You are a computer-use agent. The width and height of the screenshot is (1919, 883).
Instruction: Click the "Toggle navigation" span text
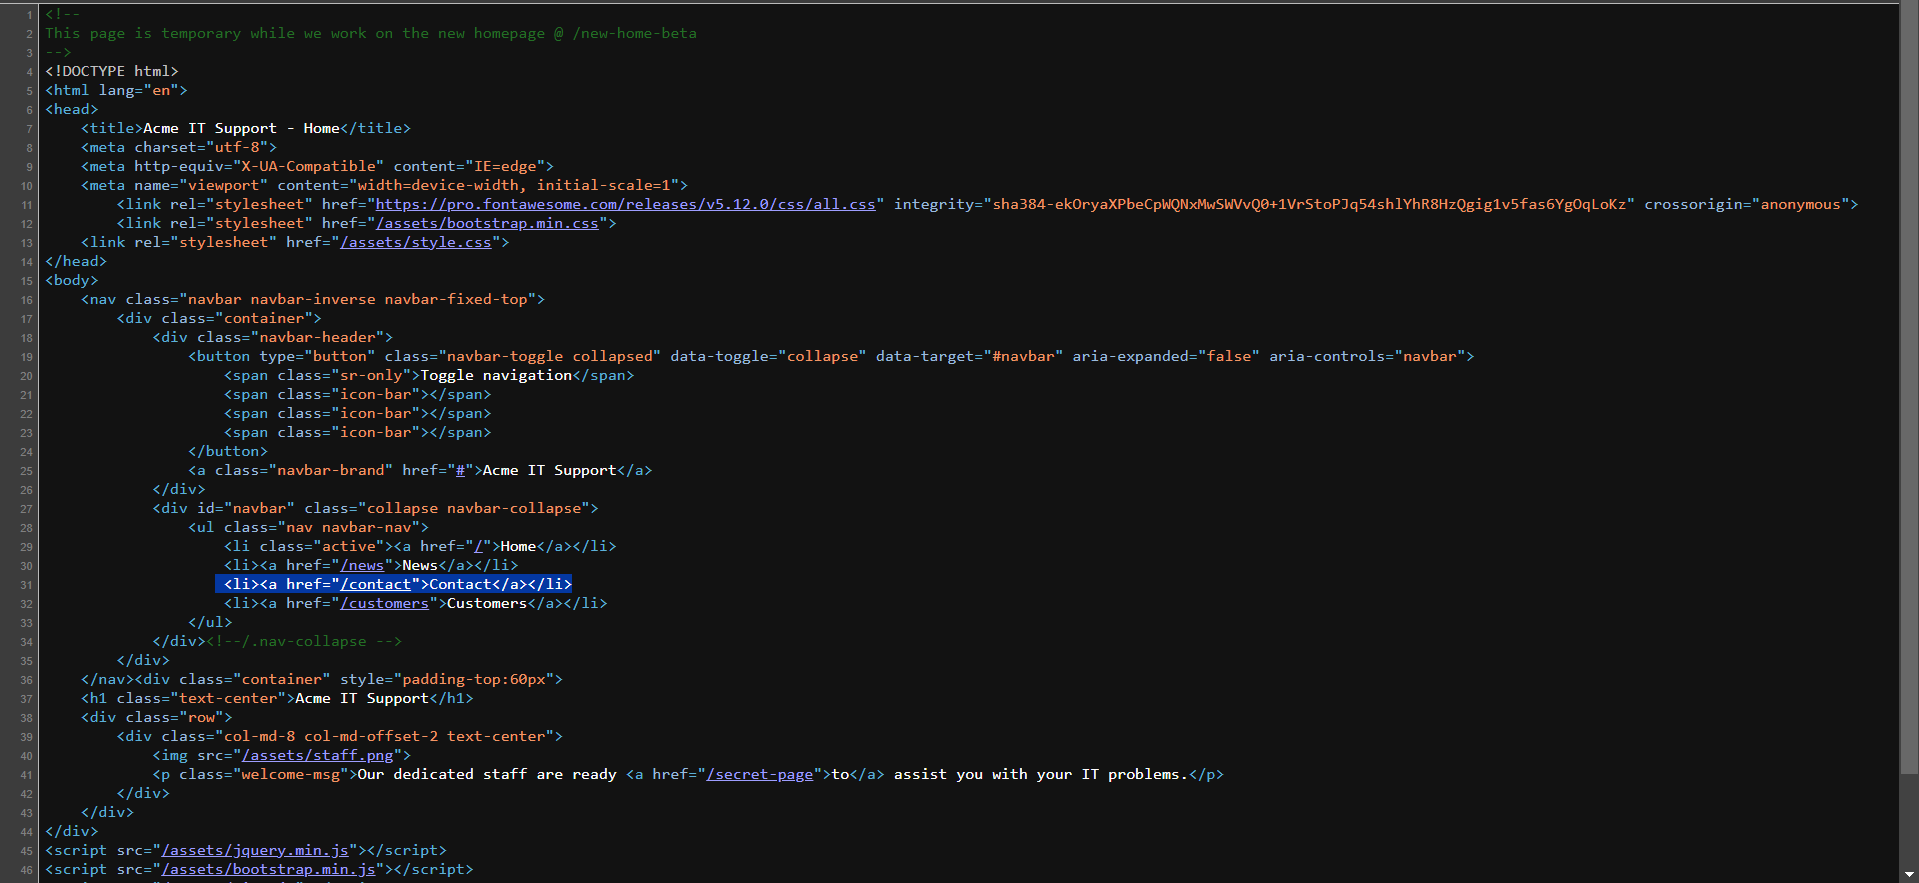[496, 375]
